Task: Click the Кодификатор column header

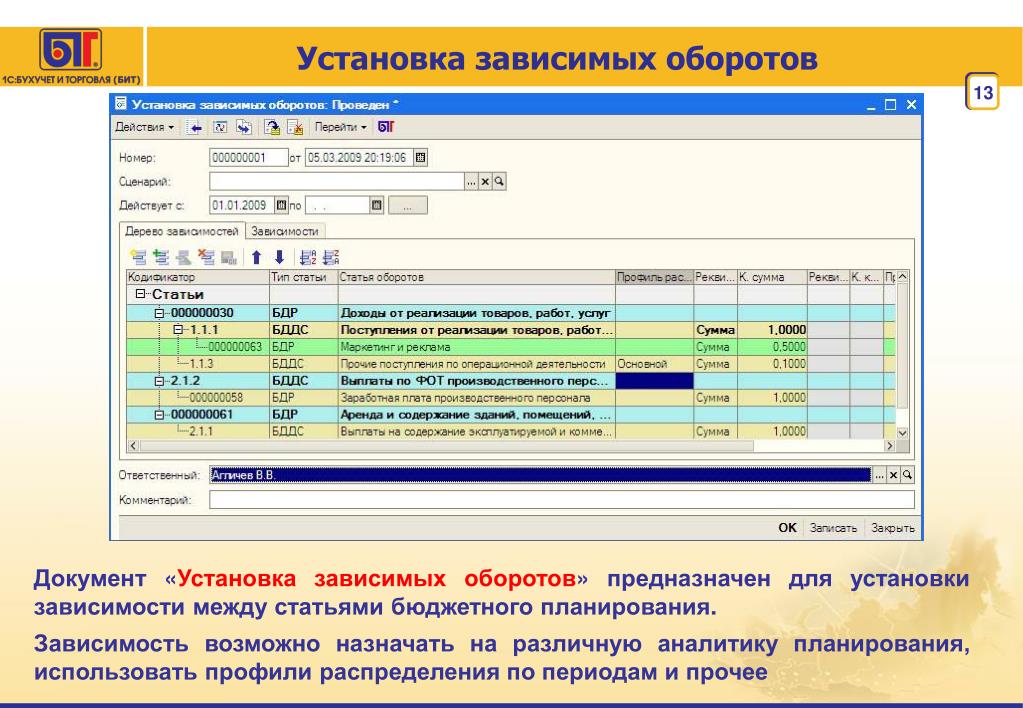Action: (198, 277)
